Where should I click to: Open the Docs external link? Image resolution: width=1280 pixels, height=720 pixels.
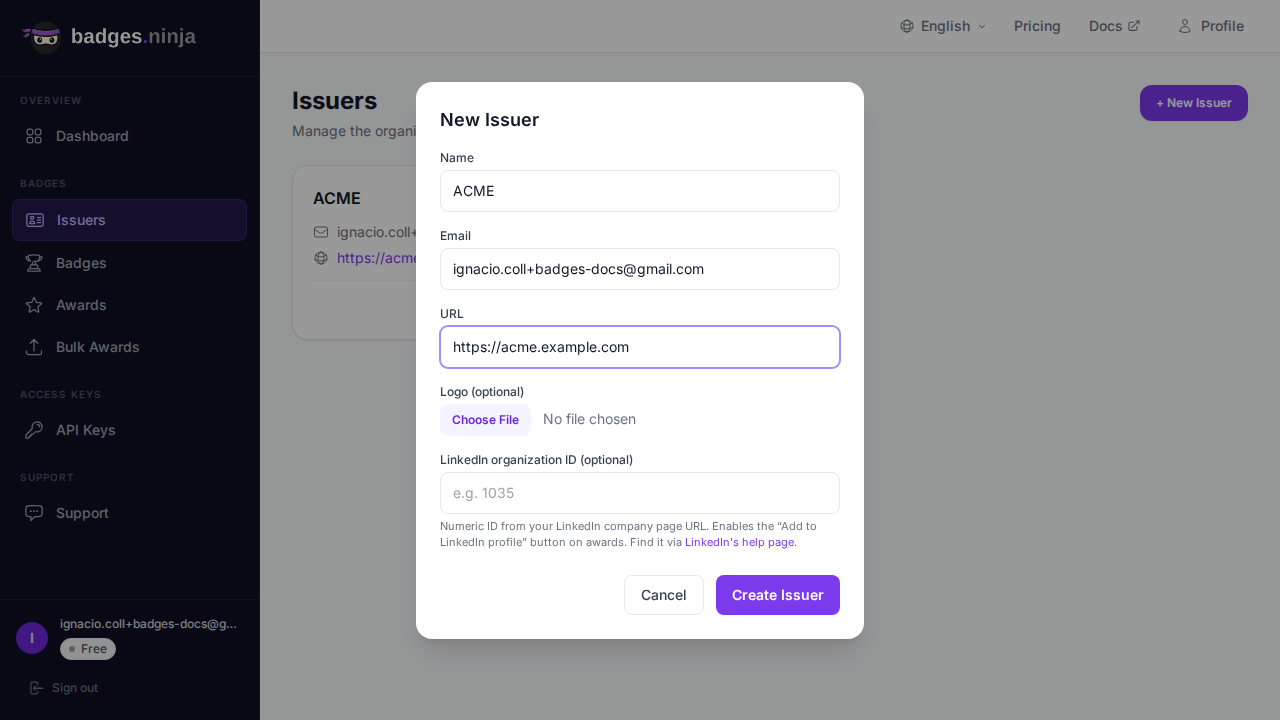click(x=1114, y=26)
